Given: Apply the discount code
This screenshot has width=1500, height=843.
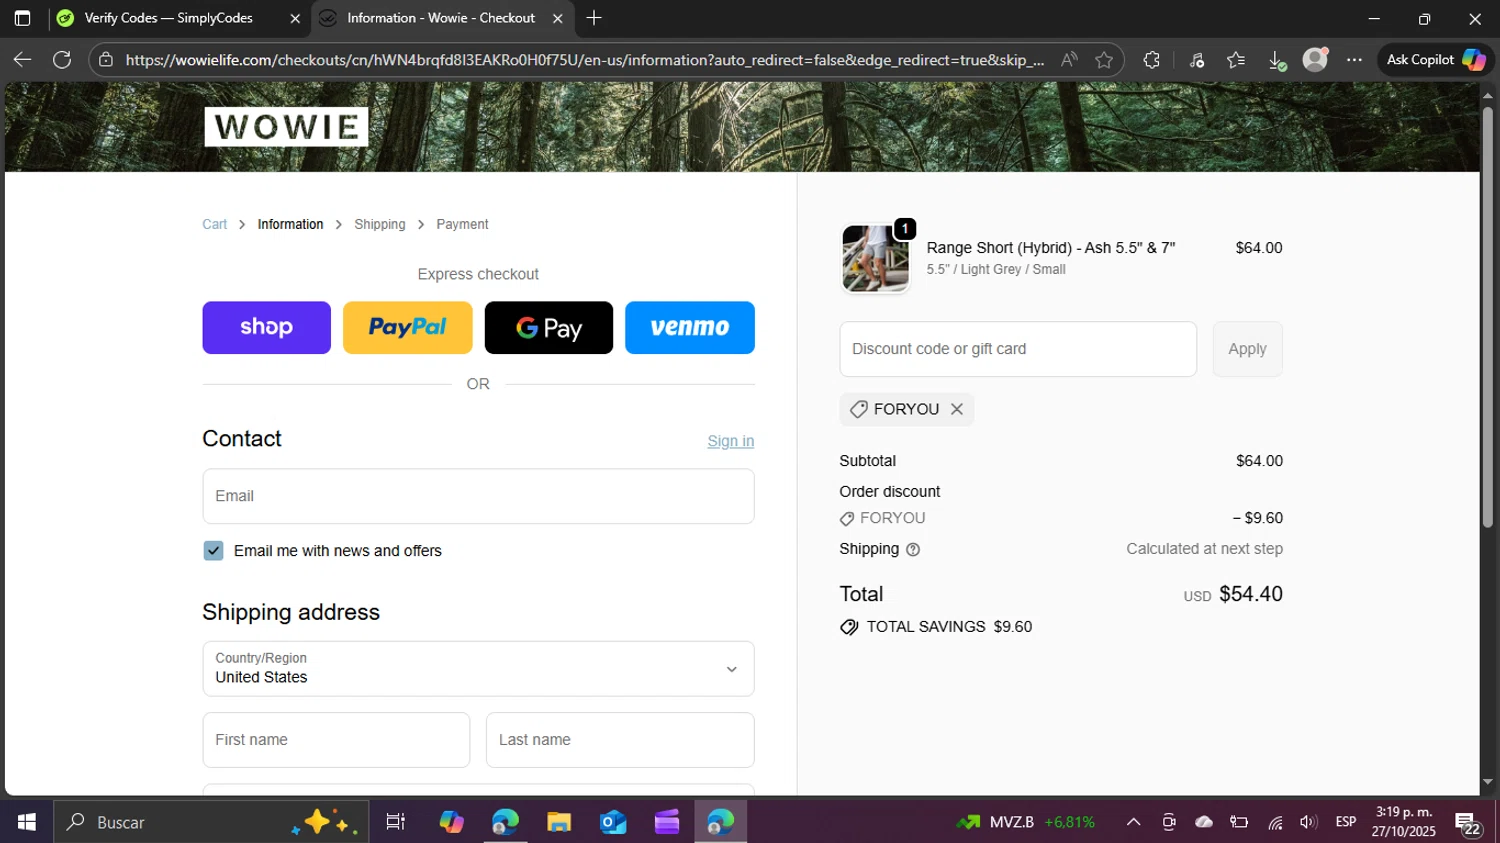Looking at the screenshot, I should tap(1247, 349).
